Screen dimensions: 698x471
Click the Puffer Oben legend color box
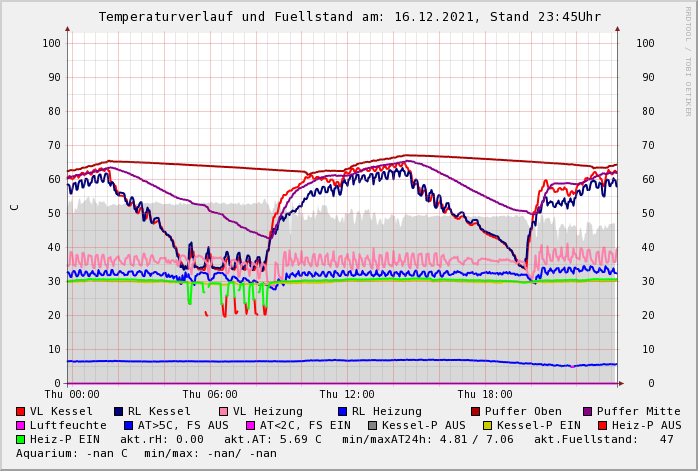(476, 411)
